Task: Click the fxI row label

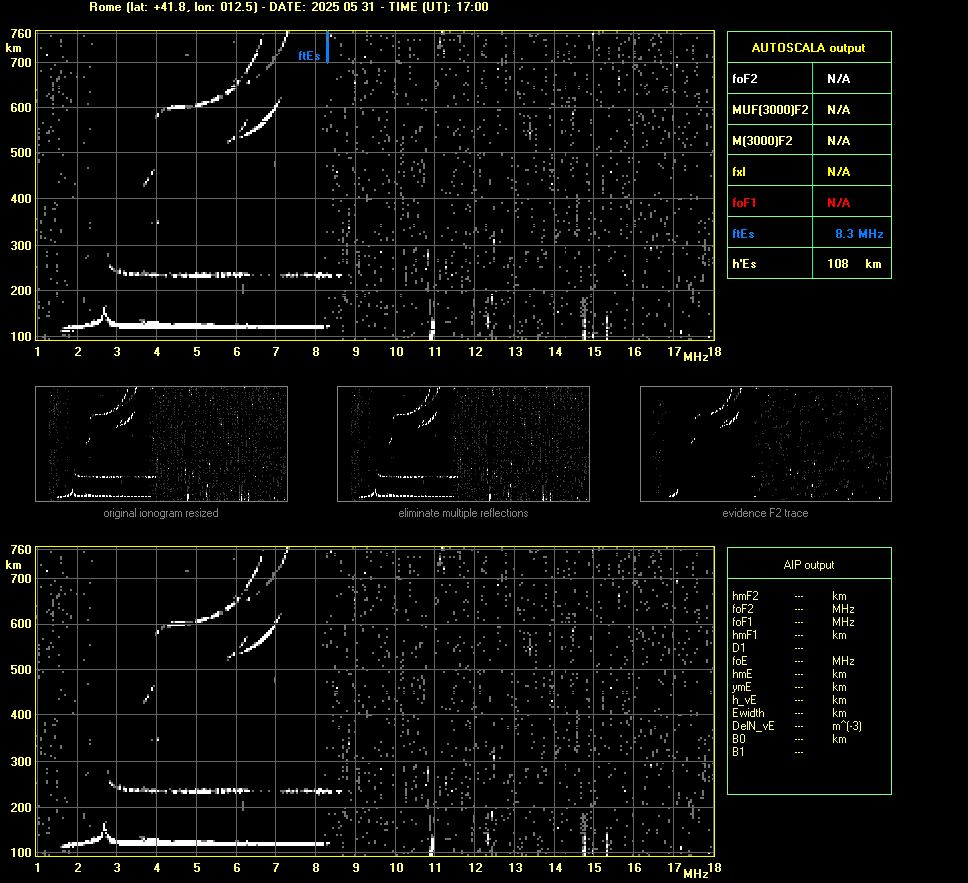Action: (738, 172)
